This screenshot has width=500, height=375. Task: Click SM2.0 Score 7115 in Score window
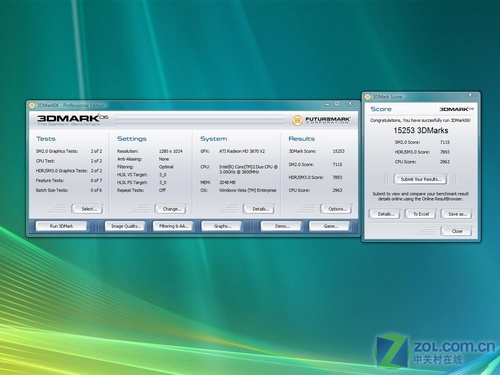click(x=422, y=142)
